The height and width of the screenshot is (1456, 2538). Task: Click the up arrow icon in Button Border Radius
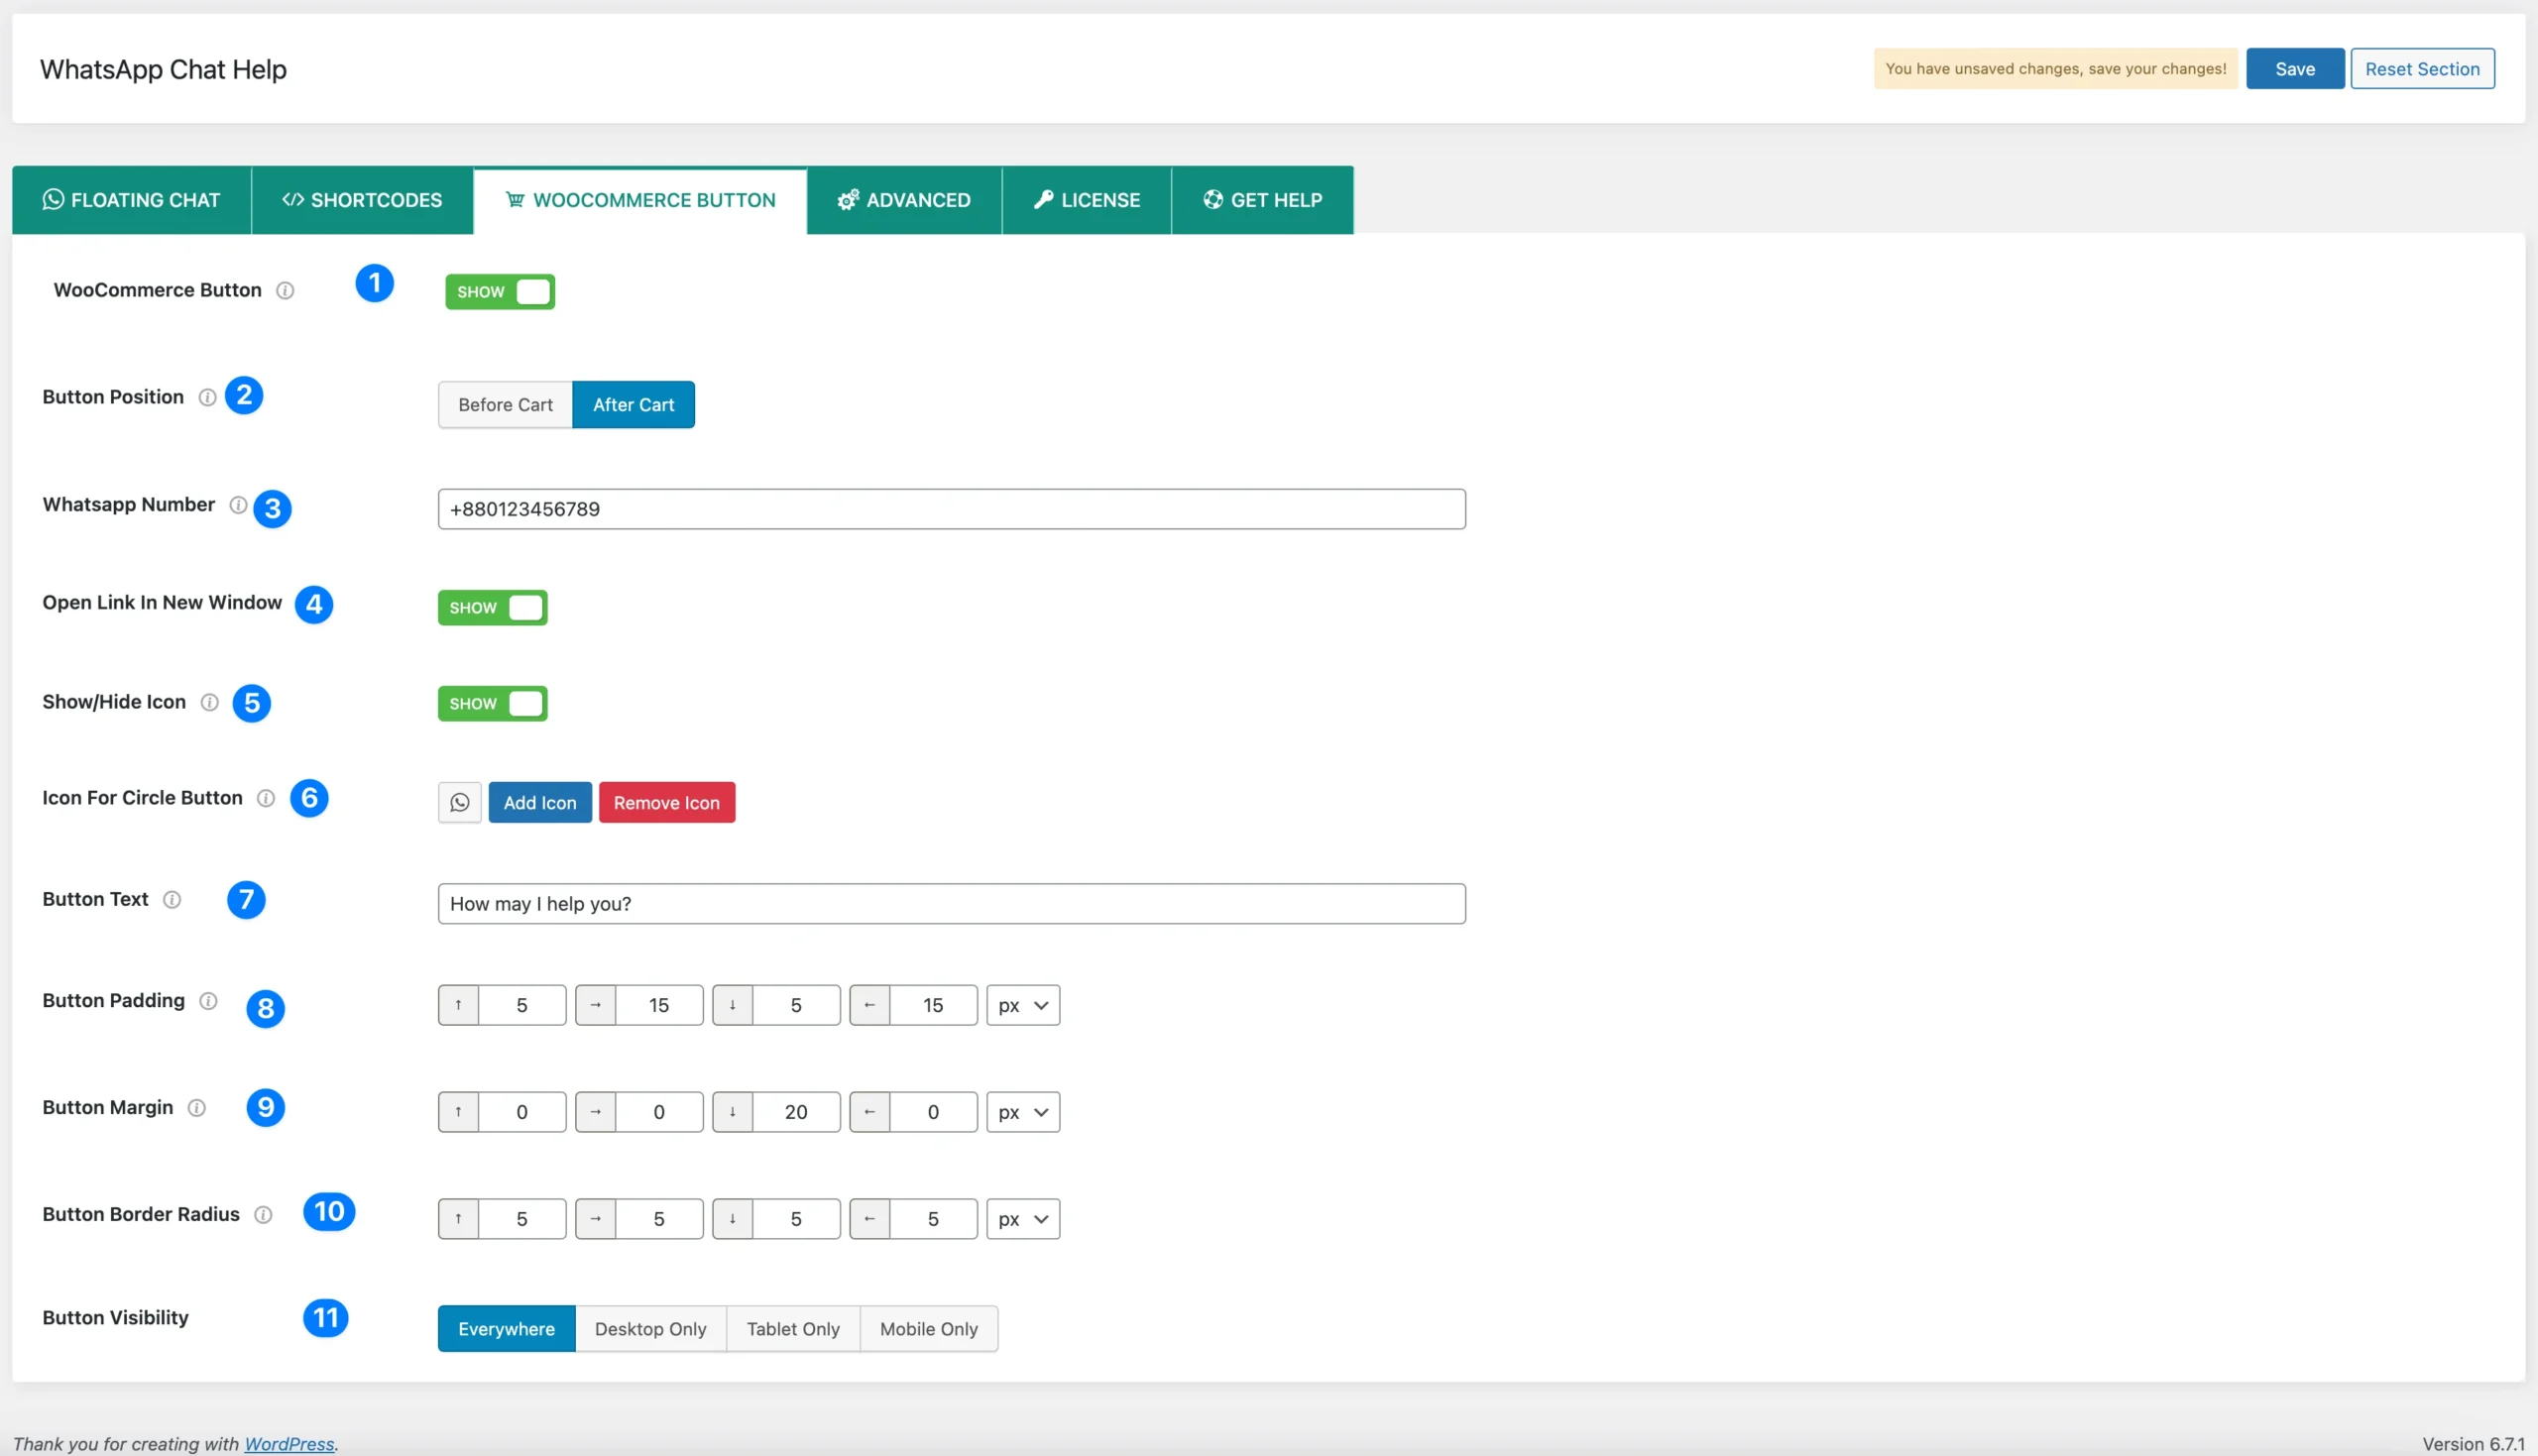459,1219
